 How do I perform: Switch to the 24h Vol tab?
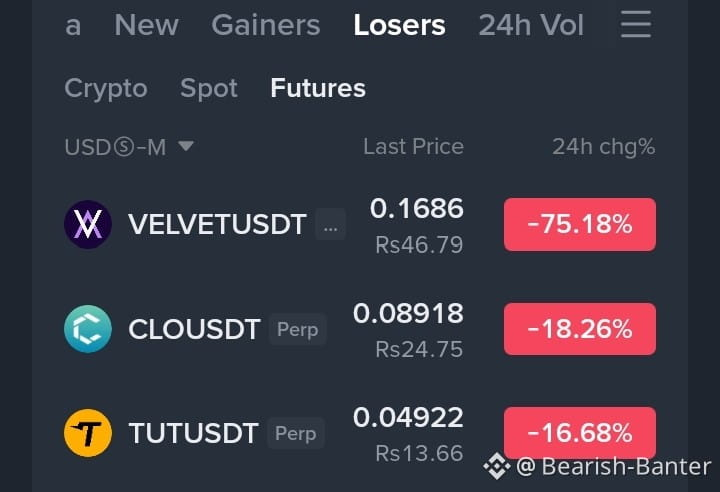click(531, 25)
